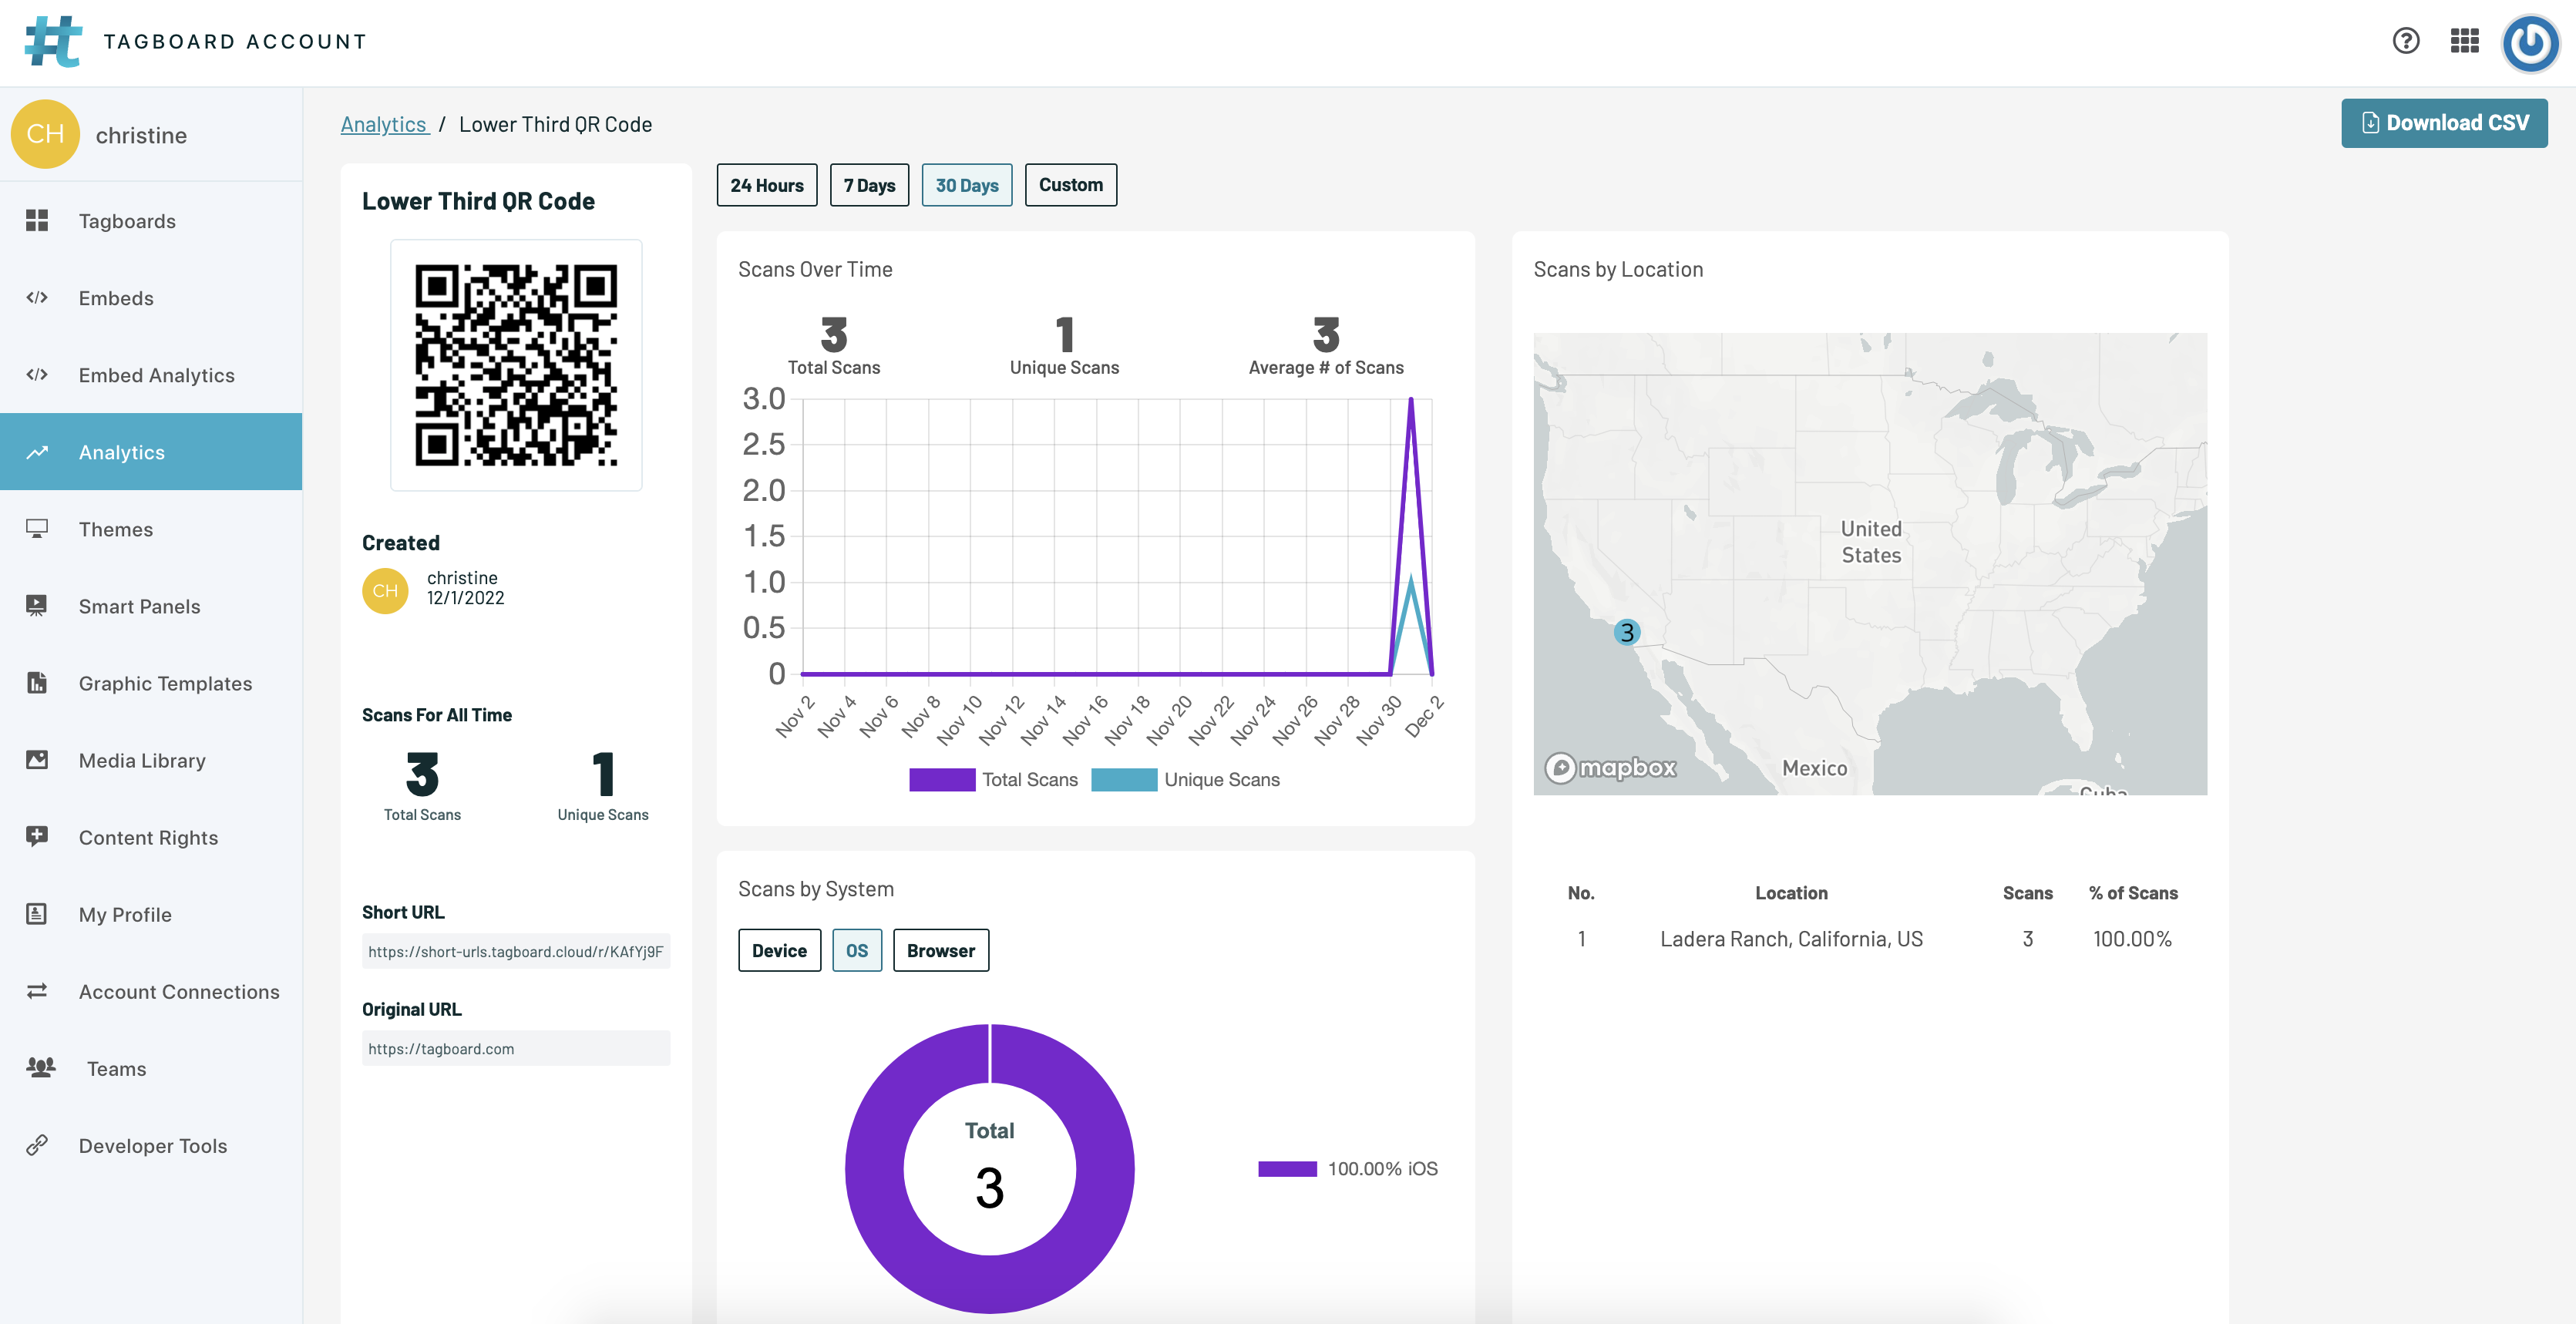Click the yellow CH avatar beside christine
This screenshot has height=1324, width=2576.
tap(45, 134)
